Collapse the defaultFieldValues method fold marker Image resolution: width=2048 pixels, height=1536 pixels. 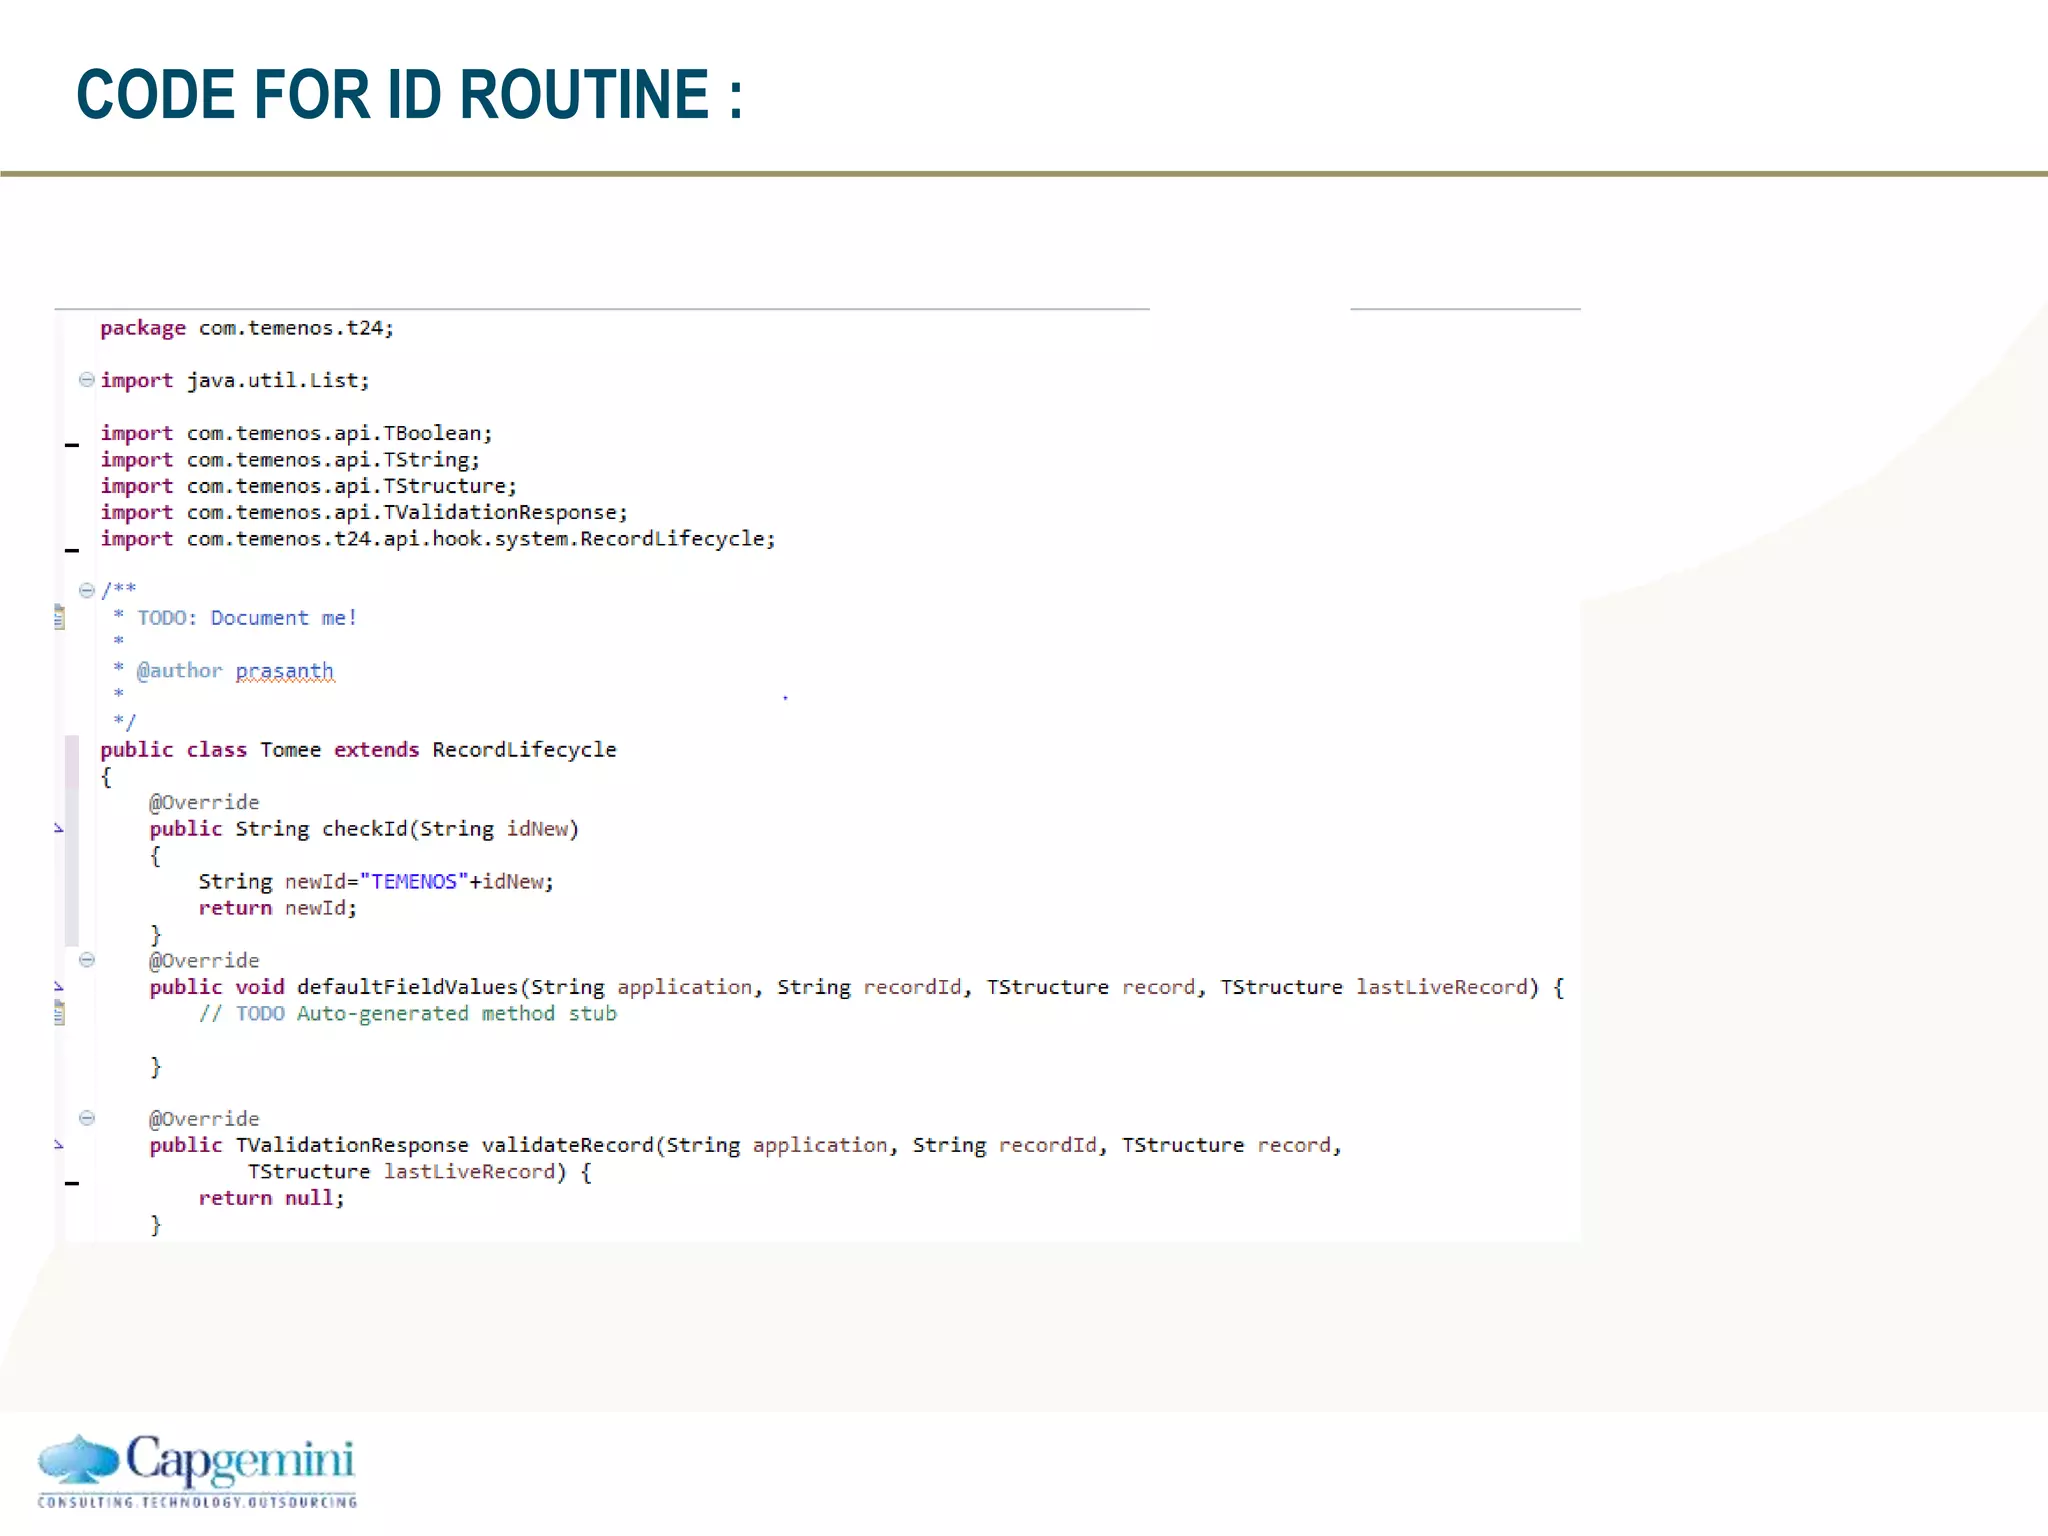point(87,960)
